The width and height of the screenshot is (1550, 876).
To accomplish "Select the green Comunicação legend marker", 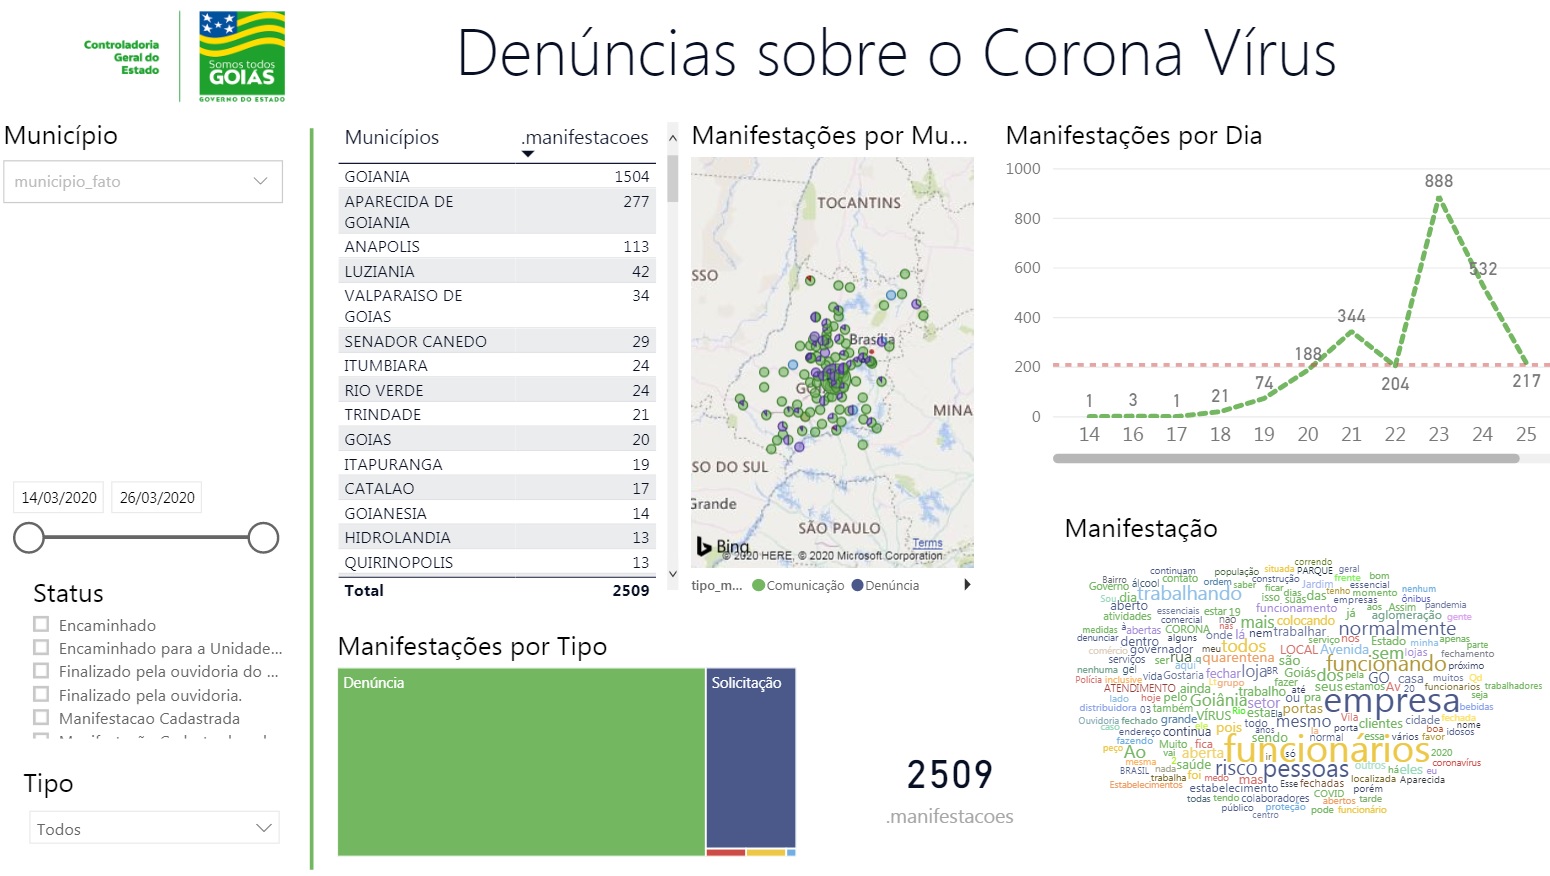I will tap(758, 585).
